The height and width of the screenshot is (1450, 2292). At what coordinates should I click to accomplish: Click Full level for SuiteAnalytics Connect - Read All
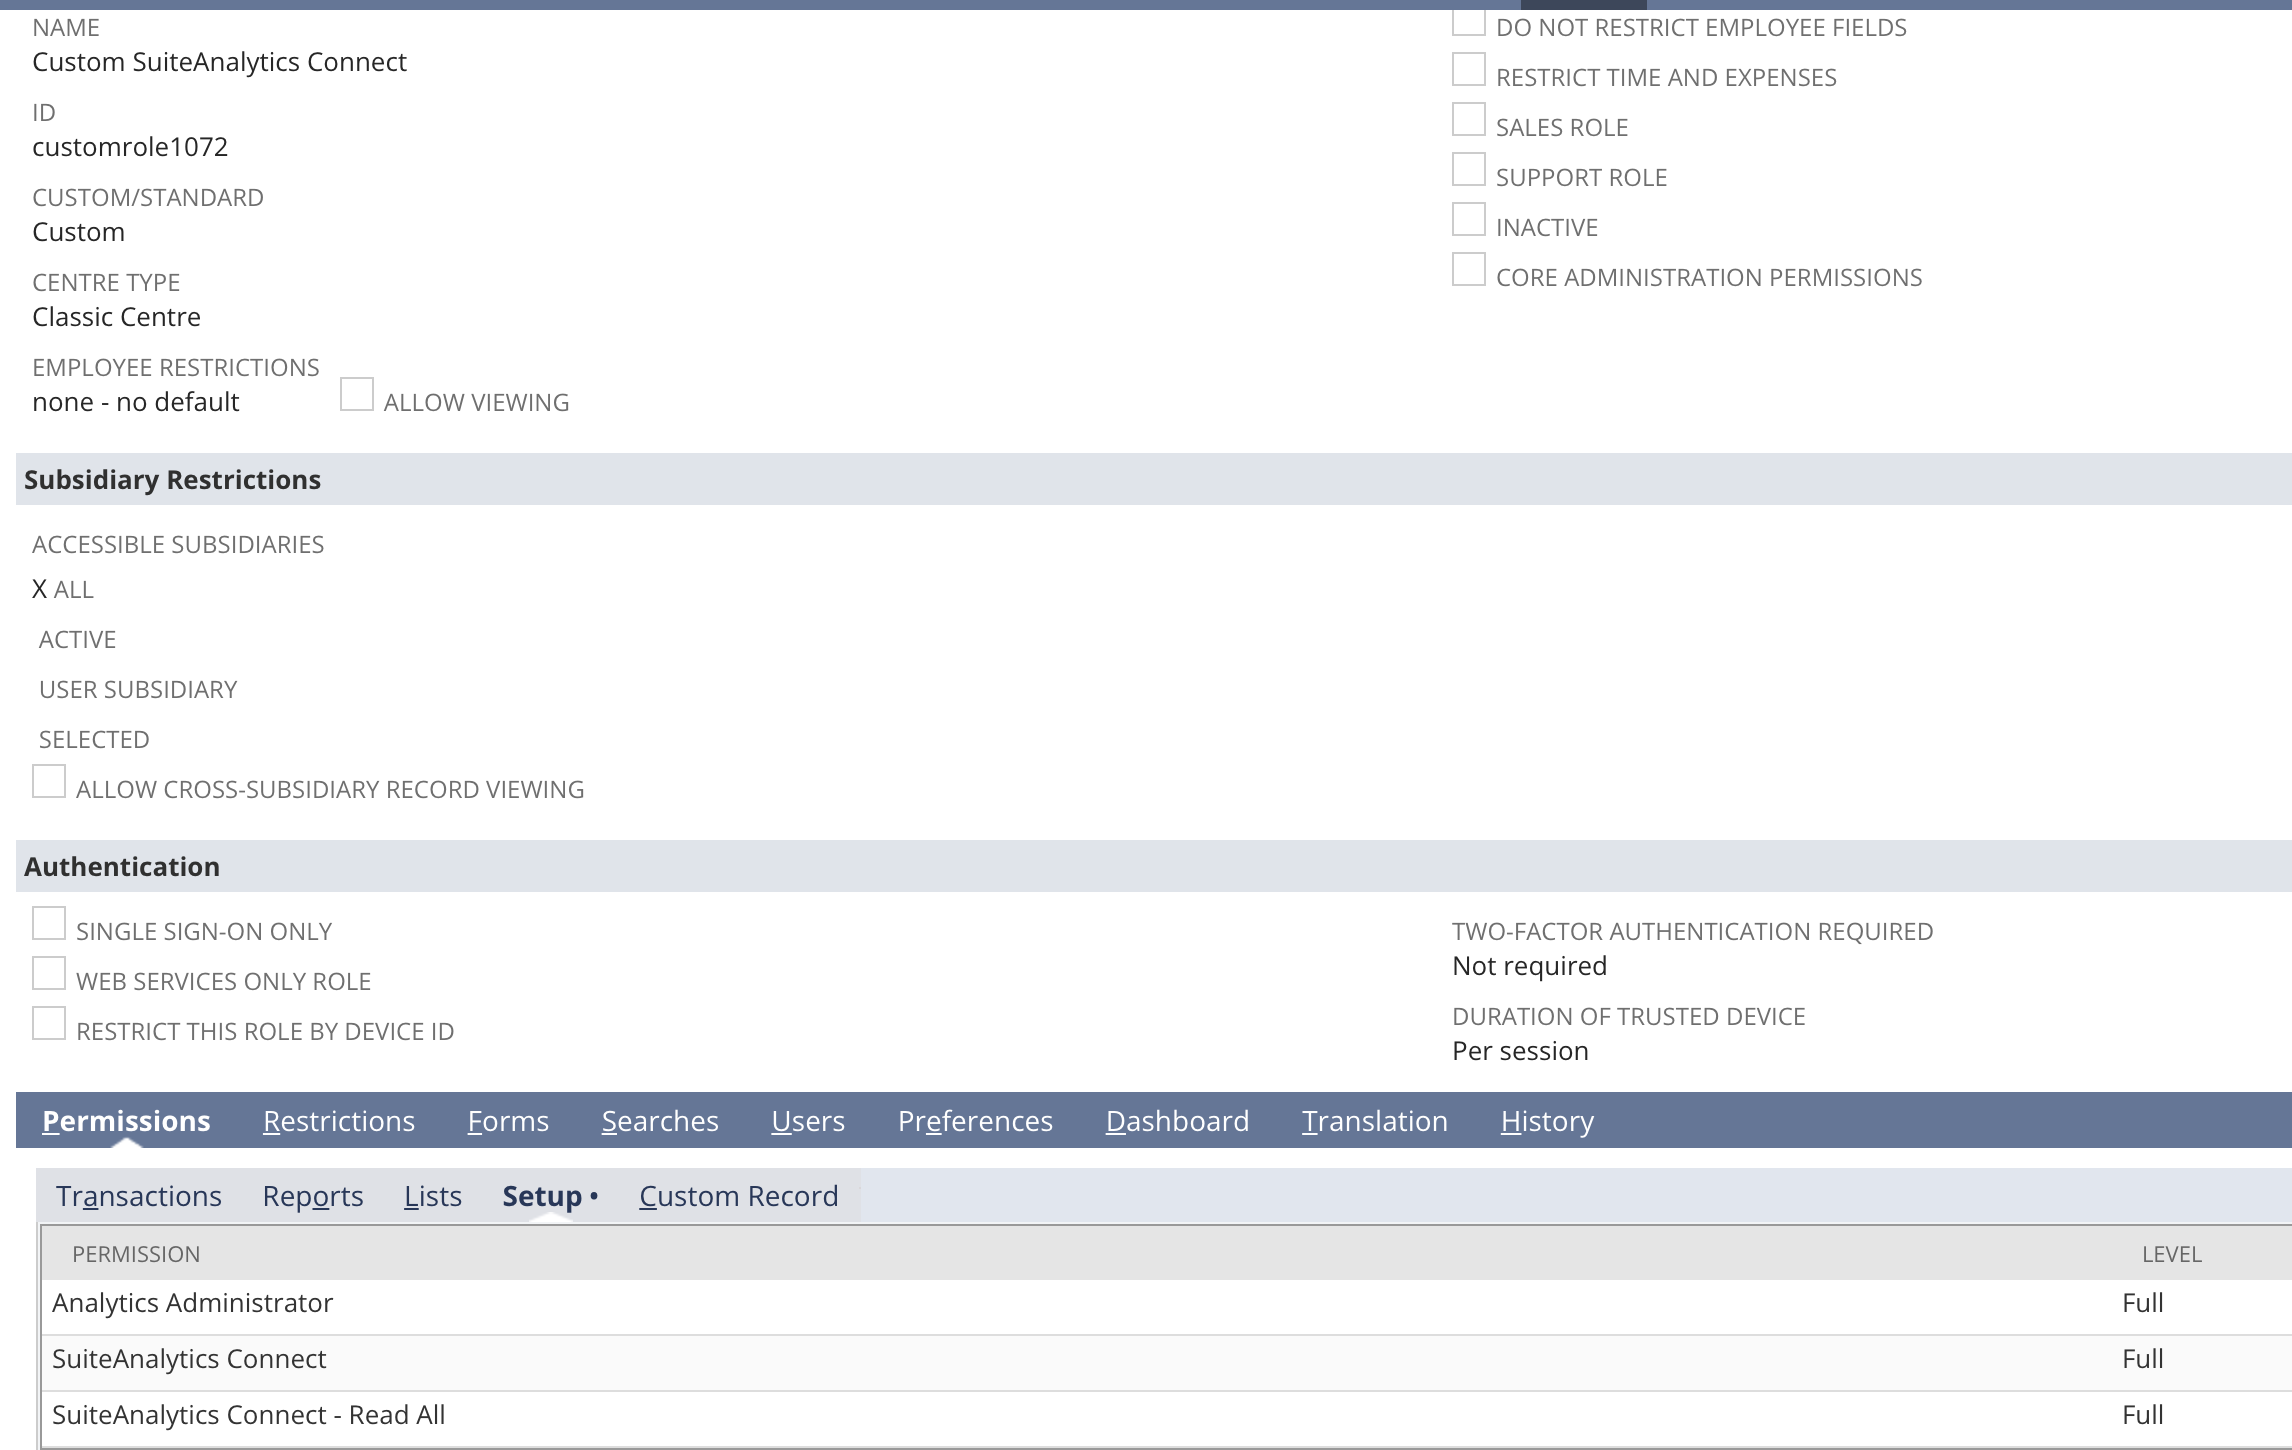click(x=2143, y=1415)
